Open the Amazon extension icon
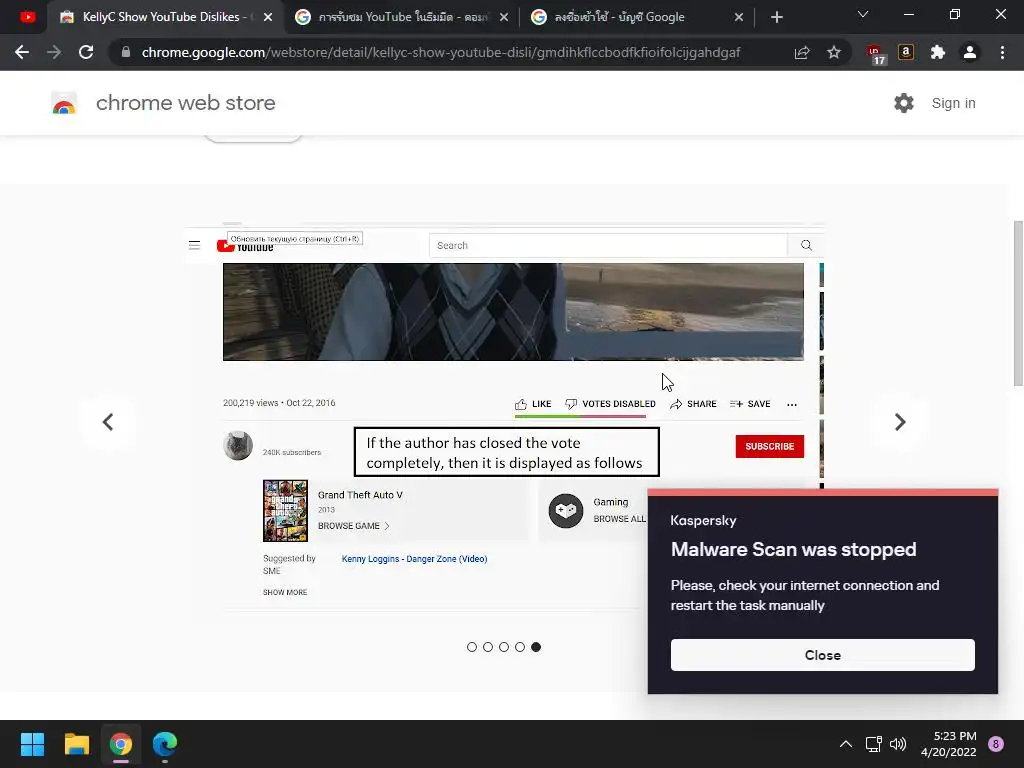Screen dimensions: 1024x768 coord(906,52)
